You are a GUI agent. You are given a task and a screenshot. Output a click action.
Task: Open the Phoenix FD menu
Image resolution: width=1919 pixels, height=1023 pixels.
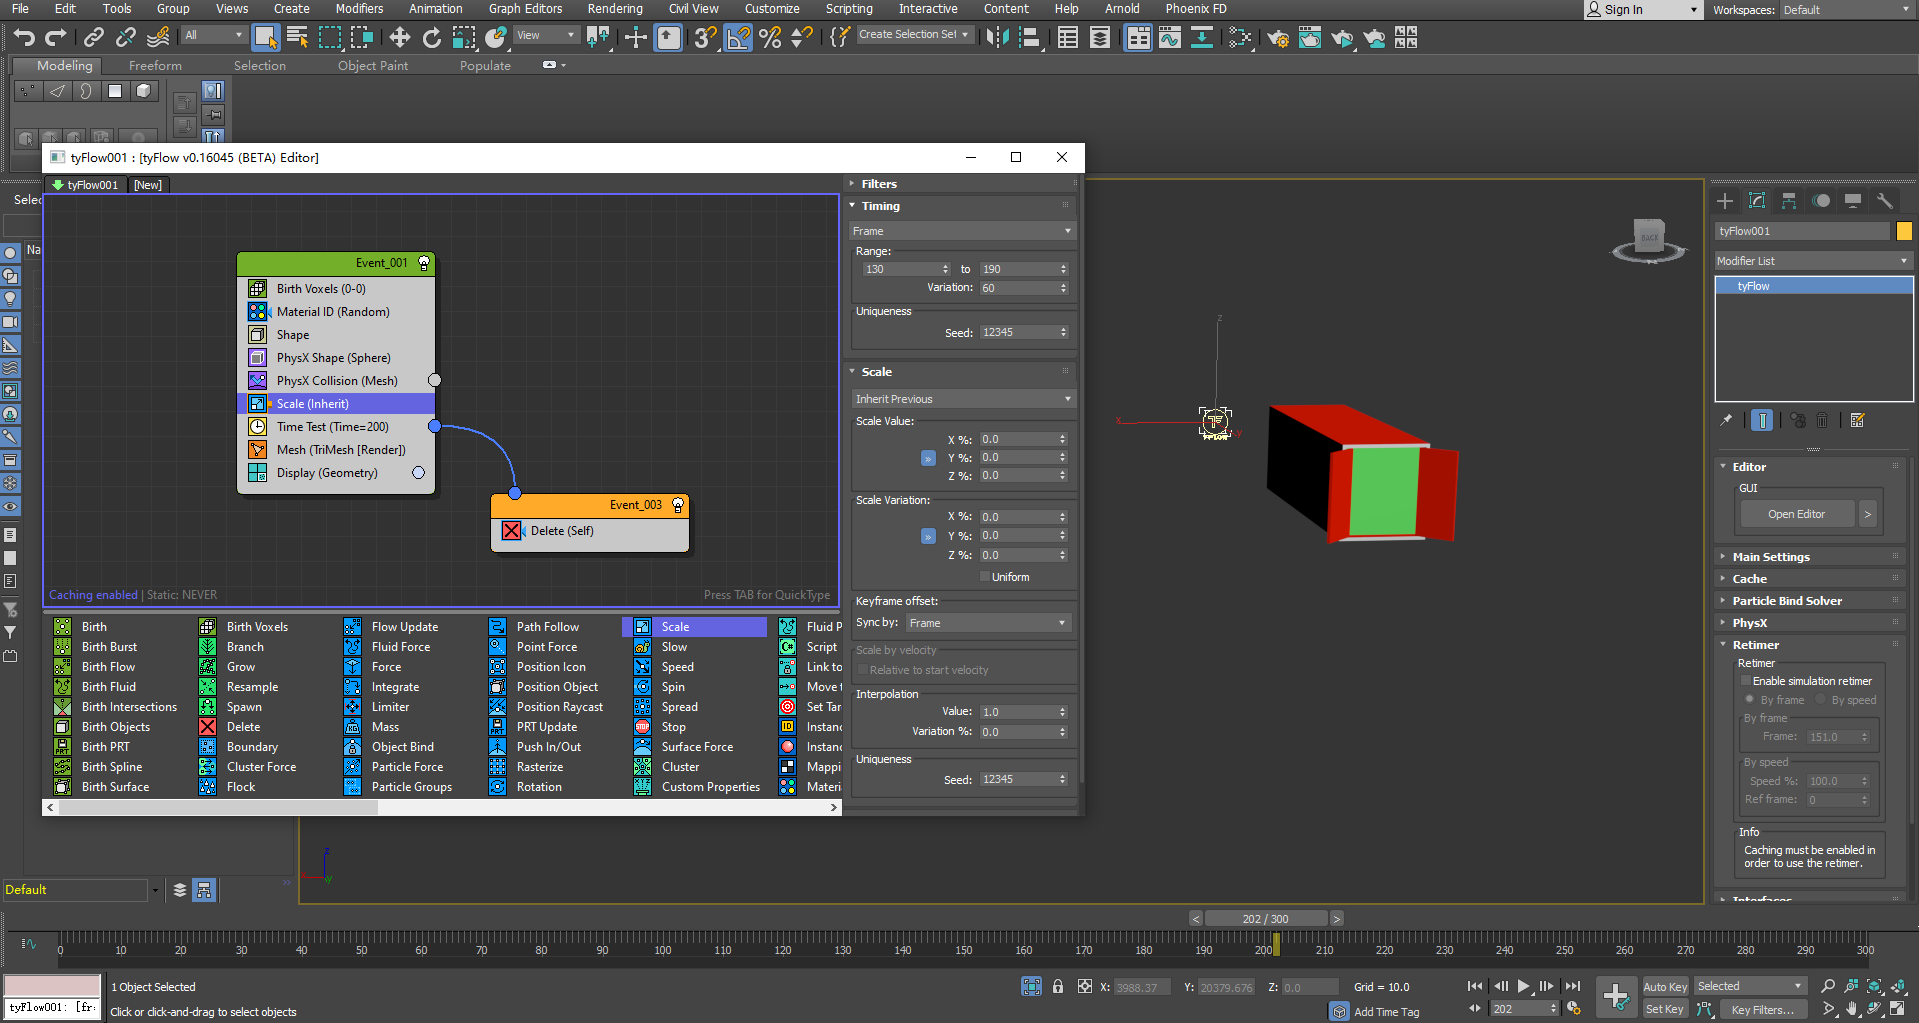click(1195, 9)
